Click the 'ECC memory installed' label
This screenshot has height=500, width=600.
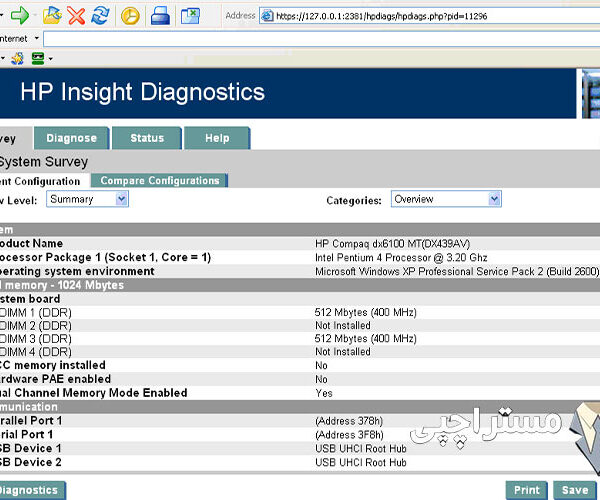[53, 365]
